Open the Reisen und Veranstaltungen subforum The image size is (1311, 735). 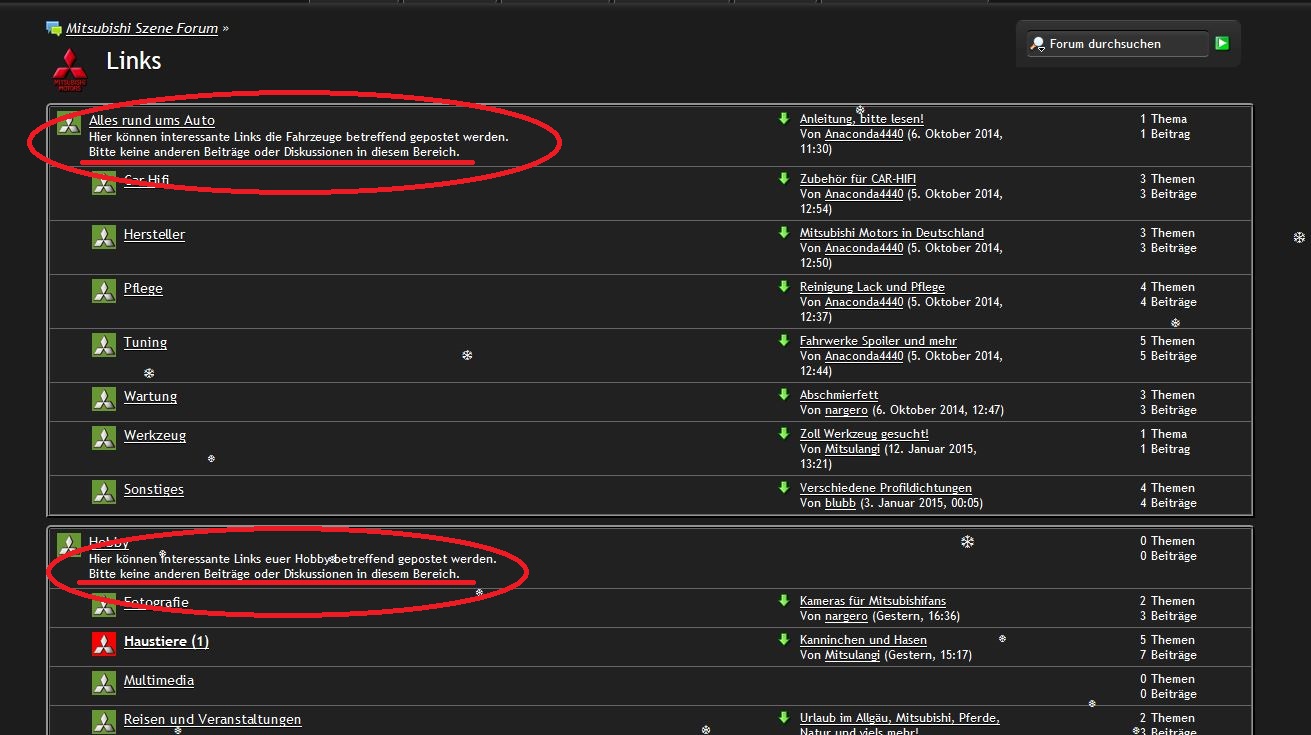[x=212, y=719]
